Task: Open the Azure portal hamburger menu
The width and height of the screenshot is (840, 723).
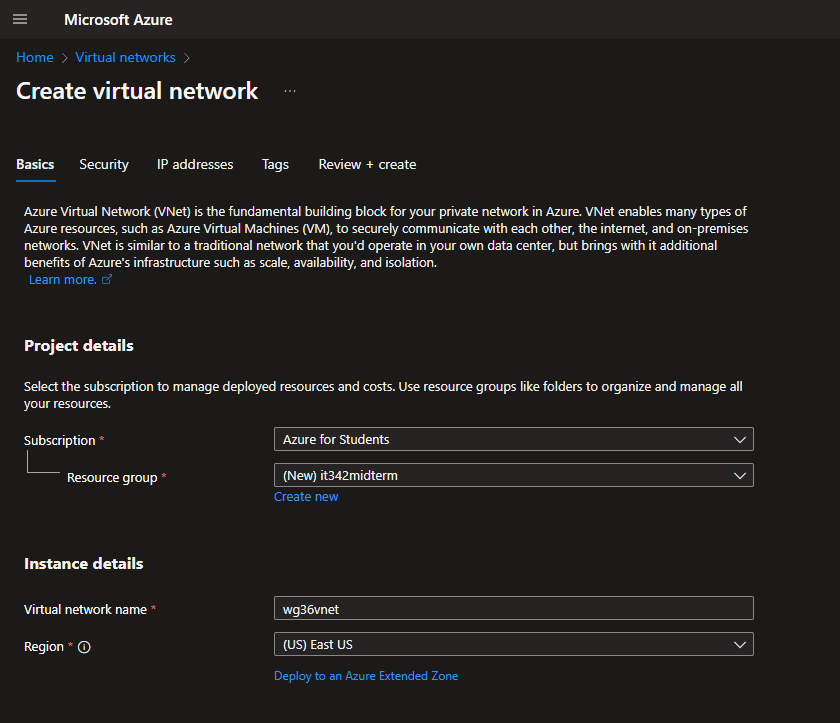Action: tap(20, 20)
